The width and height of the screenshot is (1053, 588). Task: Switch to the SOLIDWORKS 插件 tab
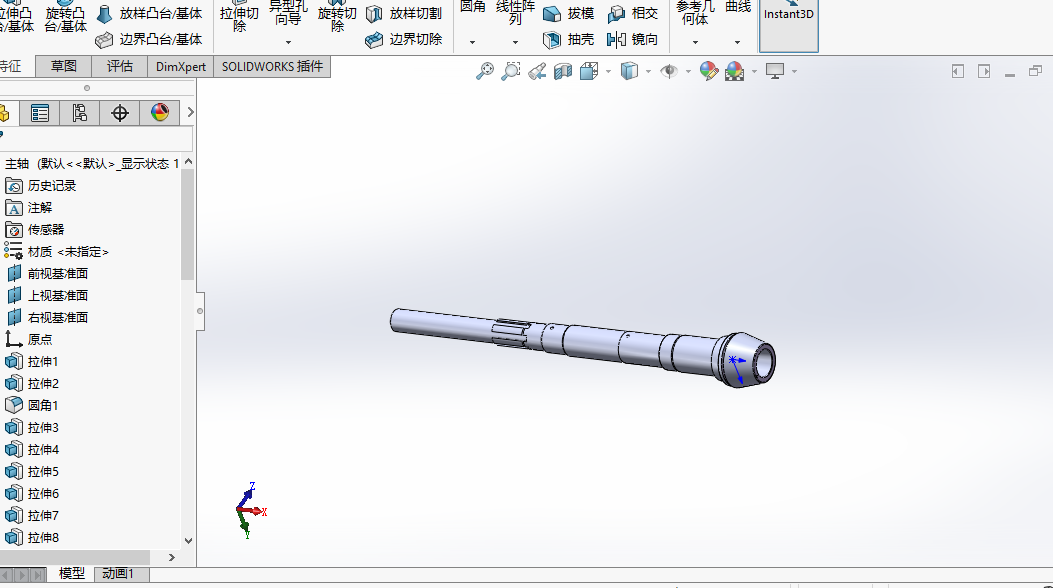point(272,66)
